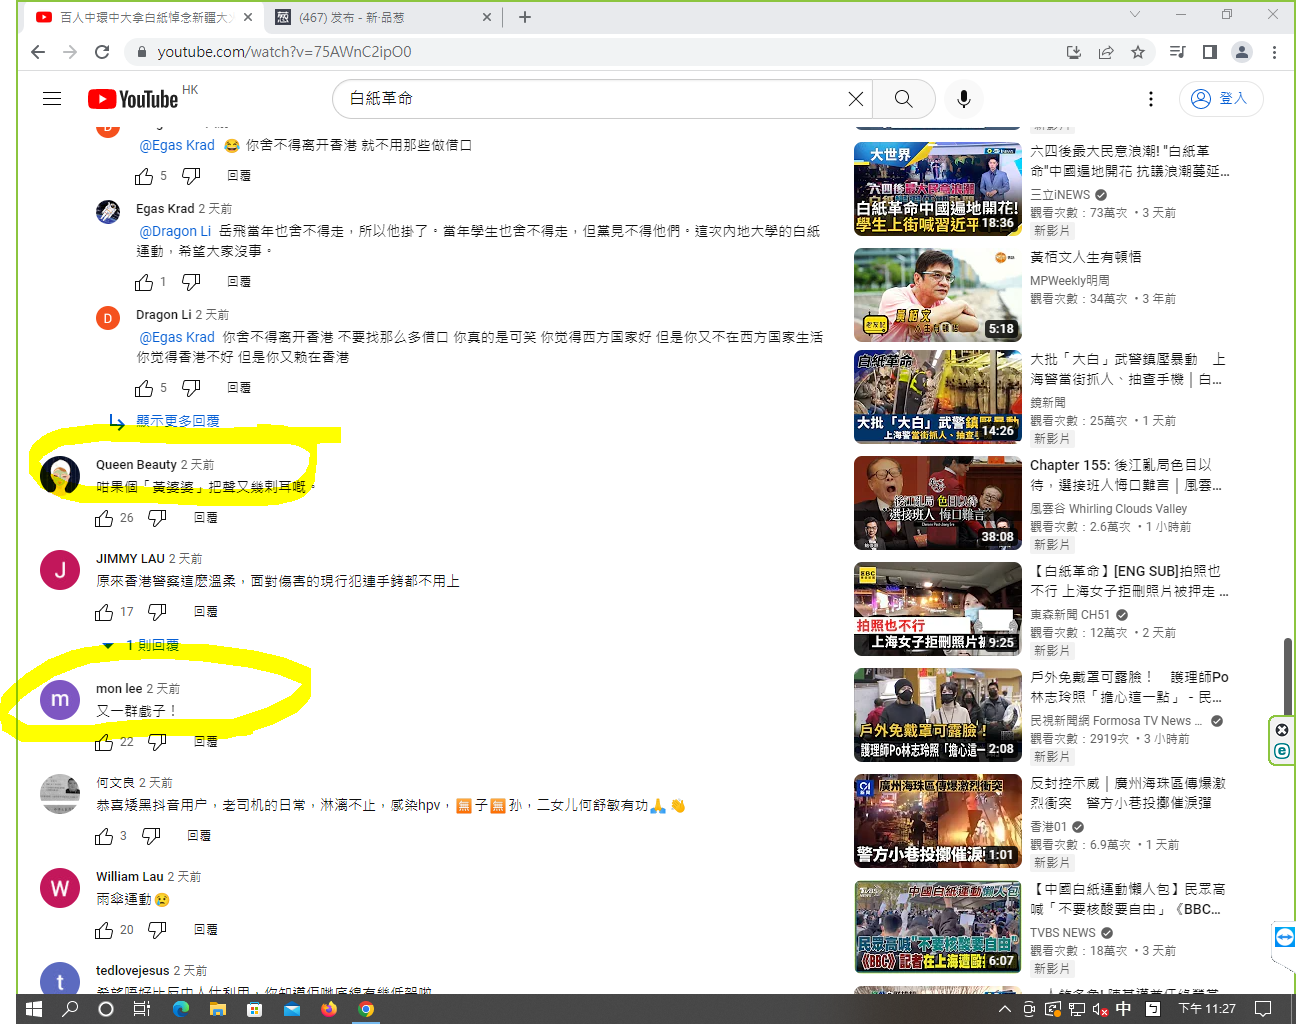The height and width of the screenshot is (1024, 1296).
Task: Open JIMMY LAU's profile avatar
Action: 60,570
